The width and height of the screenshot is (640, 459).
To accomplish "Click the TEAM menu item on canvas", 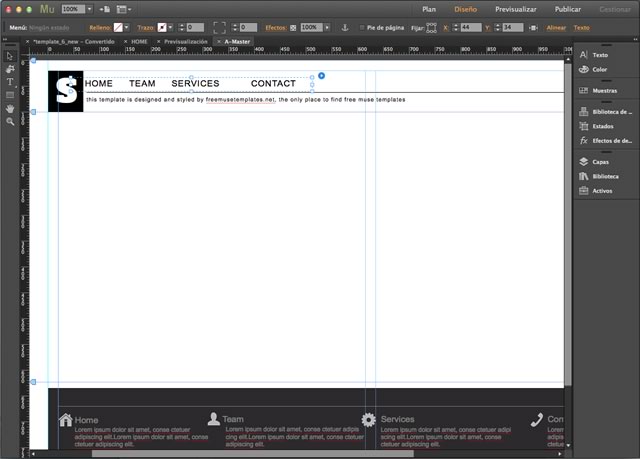I will pyautogui.click(x=142, y=84).
